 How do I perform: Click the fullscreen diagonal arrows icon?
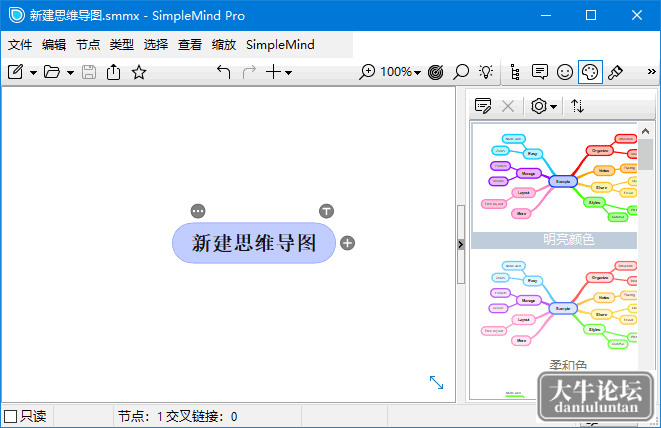point(436,382)
